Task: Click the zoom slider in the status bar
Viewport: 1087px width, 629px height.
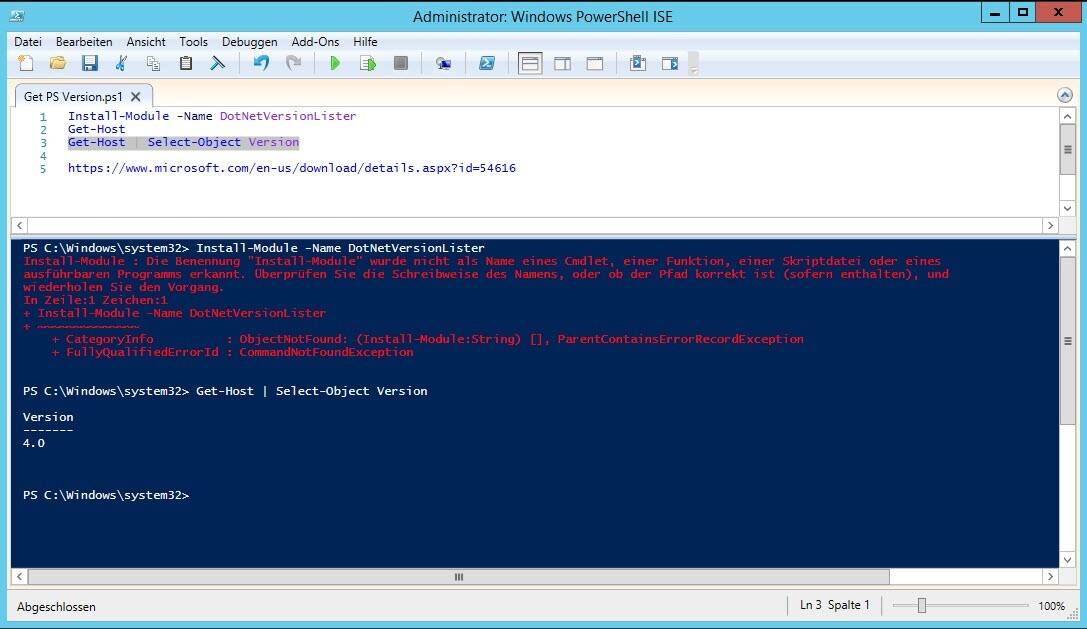Action: pos(922,606)
